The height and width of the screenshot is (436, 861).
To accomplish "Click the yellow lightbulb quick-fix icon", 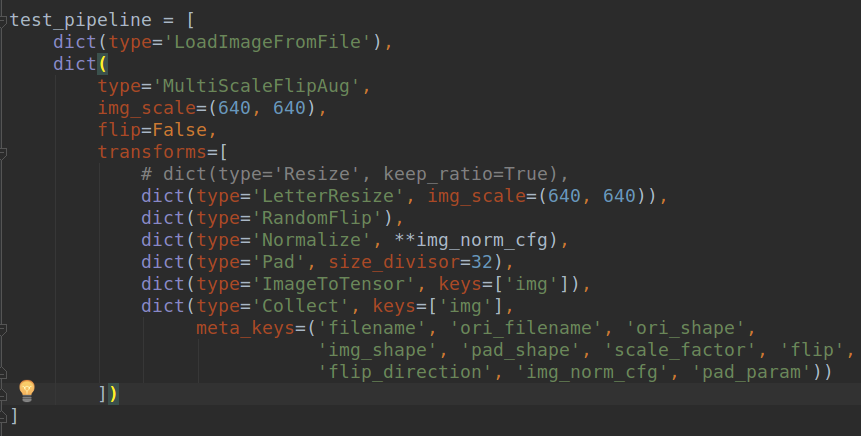I will point(27,390).
